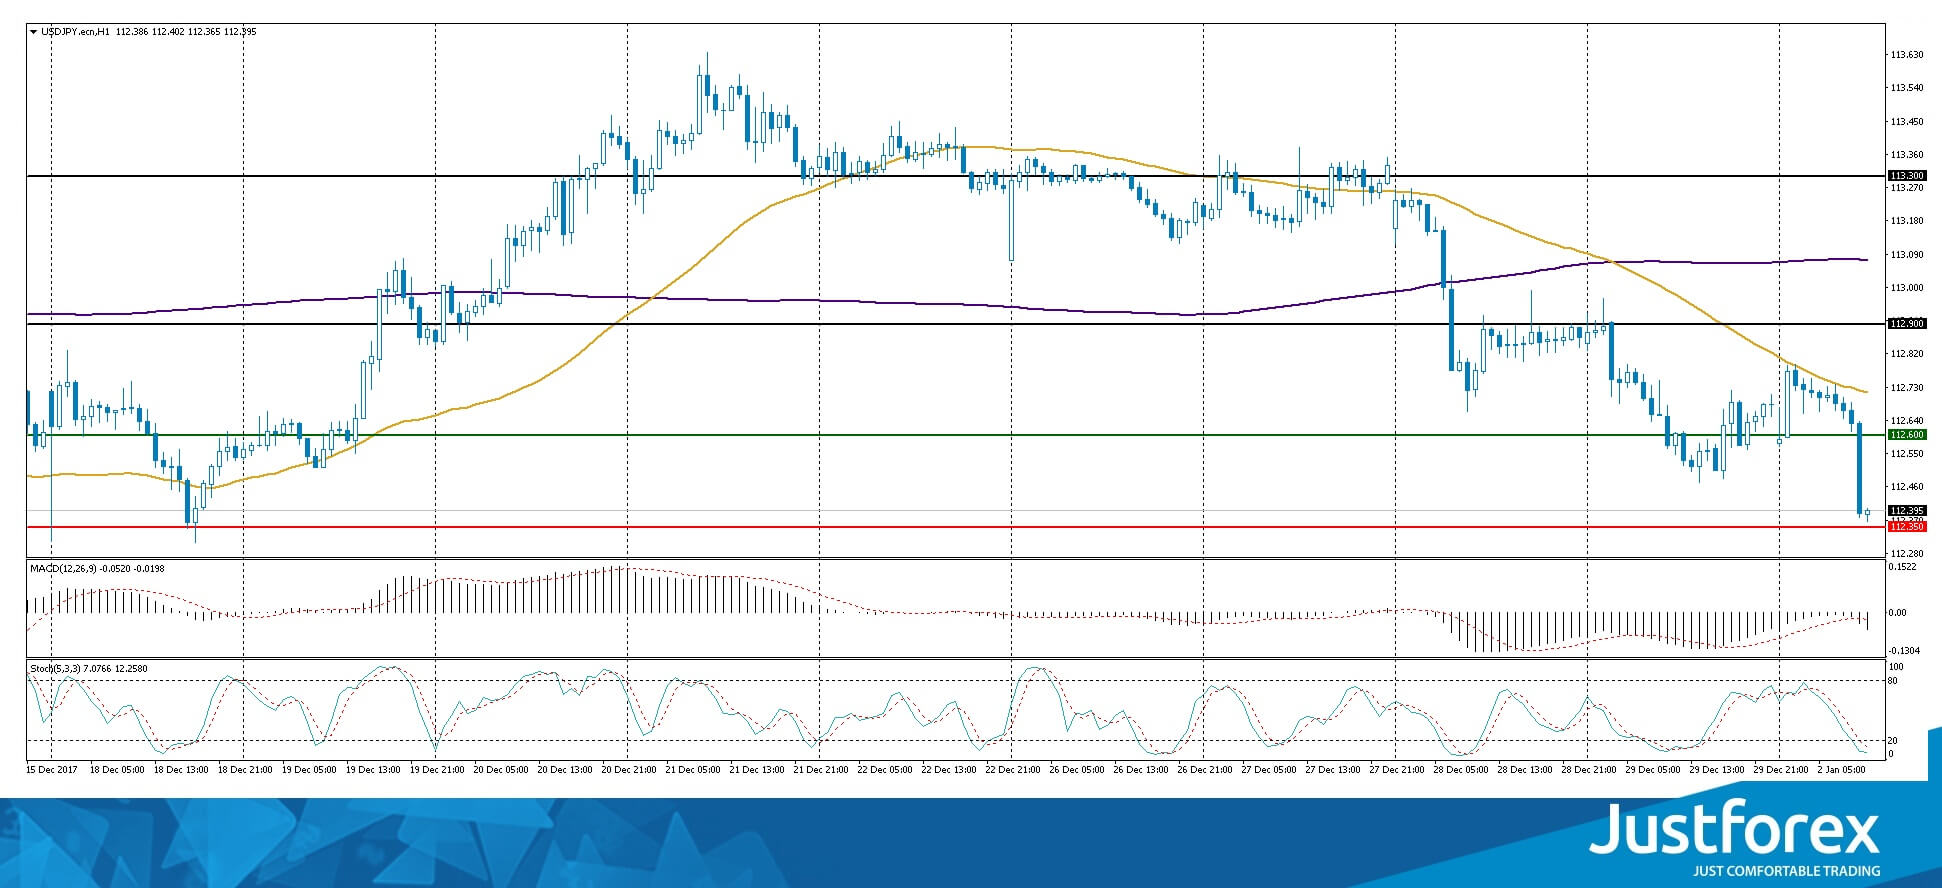Screen dimensions: 1942x888
Task: Click the triangle icon before USDJPY.ecn,H1
Action: click(x=34, y=32)
